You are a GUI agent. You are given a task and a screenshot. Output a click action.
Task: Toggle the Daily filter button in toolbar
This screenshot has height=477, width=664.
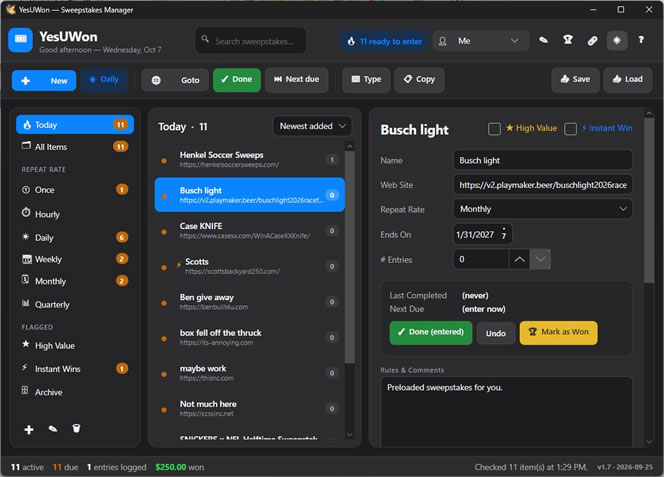pyautogui.click(x=104, y=80)
